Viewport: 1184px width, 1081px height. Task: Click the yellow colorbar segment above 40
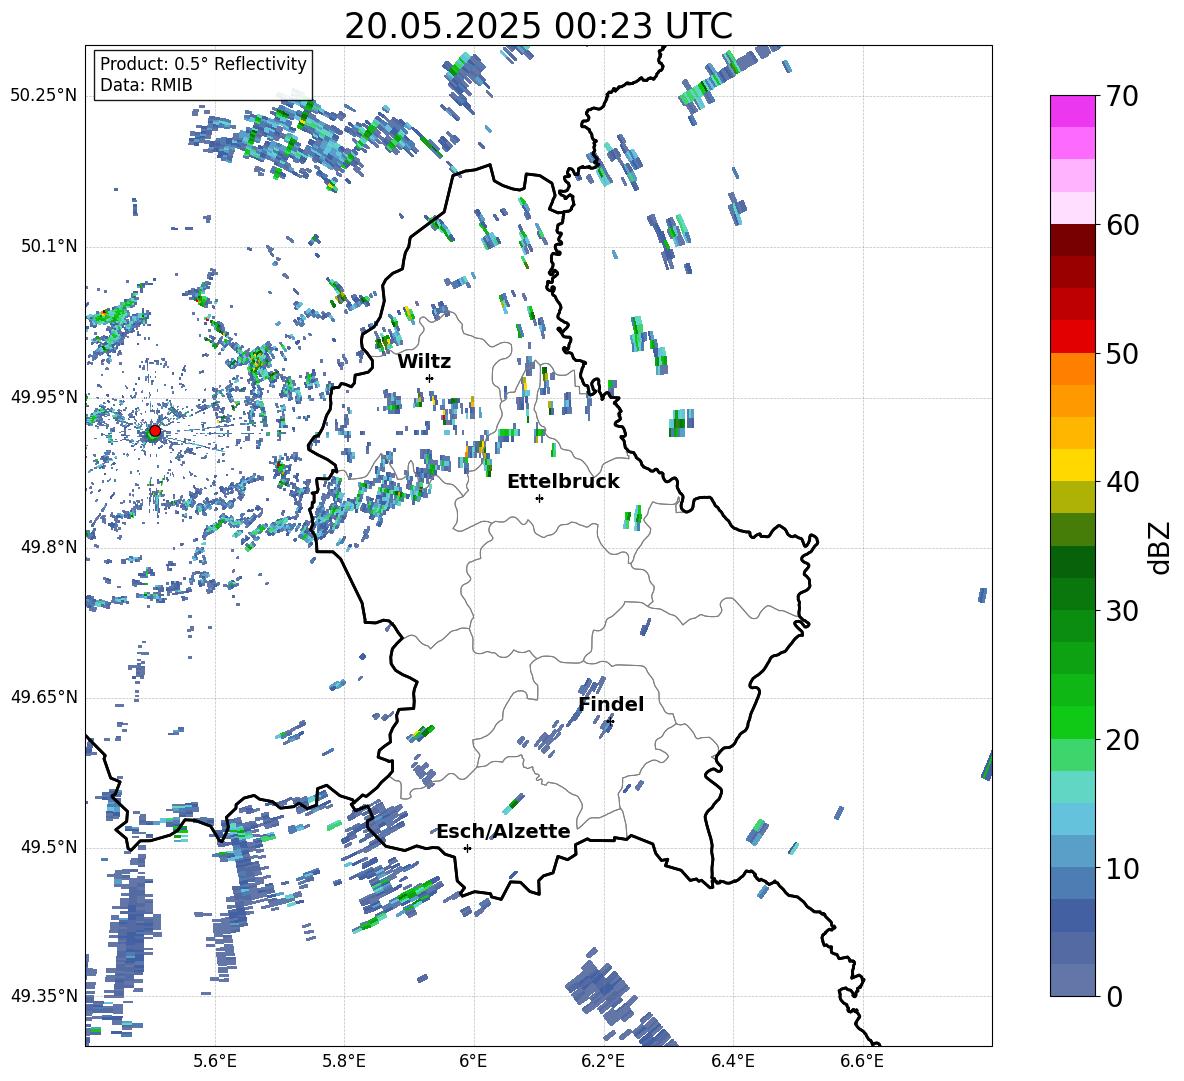[x=1072, y=465]
